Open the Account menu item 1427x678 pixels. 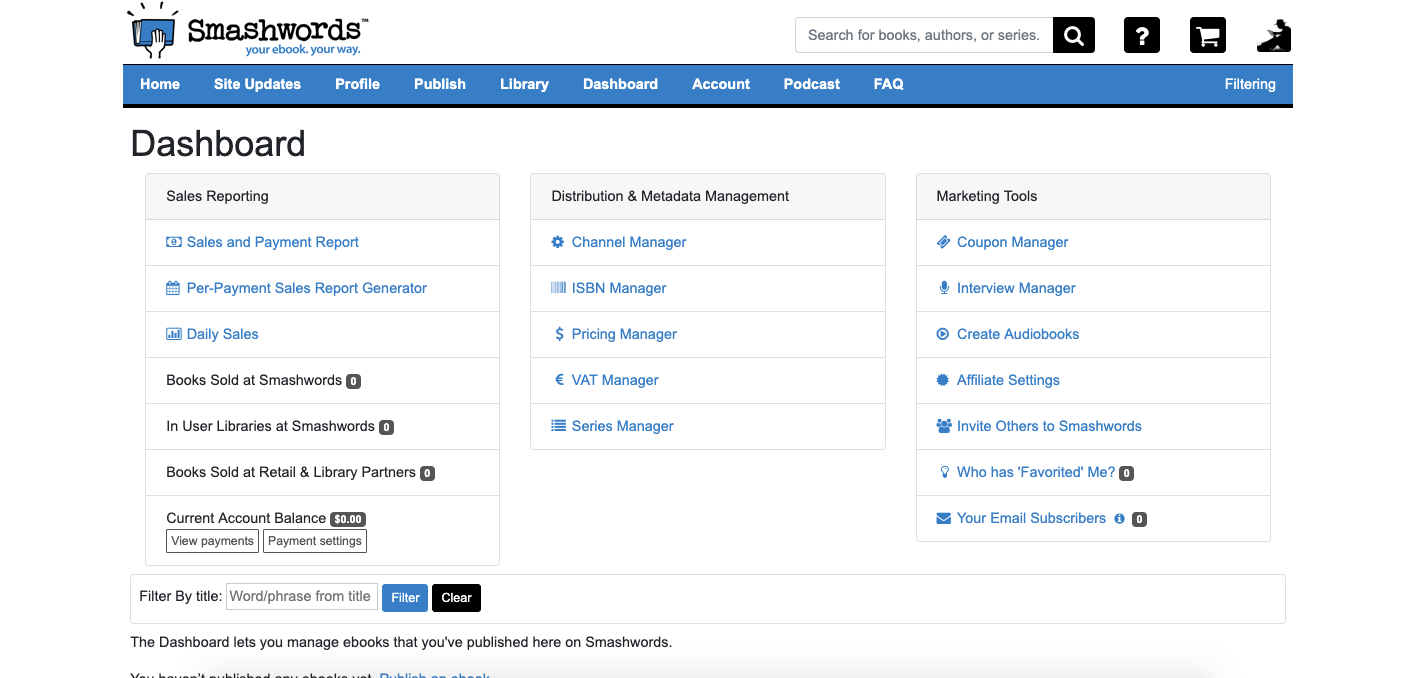coord(721,84)
